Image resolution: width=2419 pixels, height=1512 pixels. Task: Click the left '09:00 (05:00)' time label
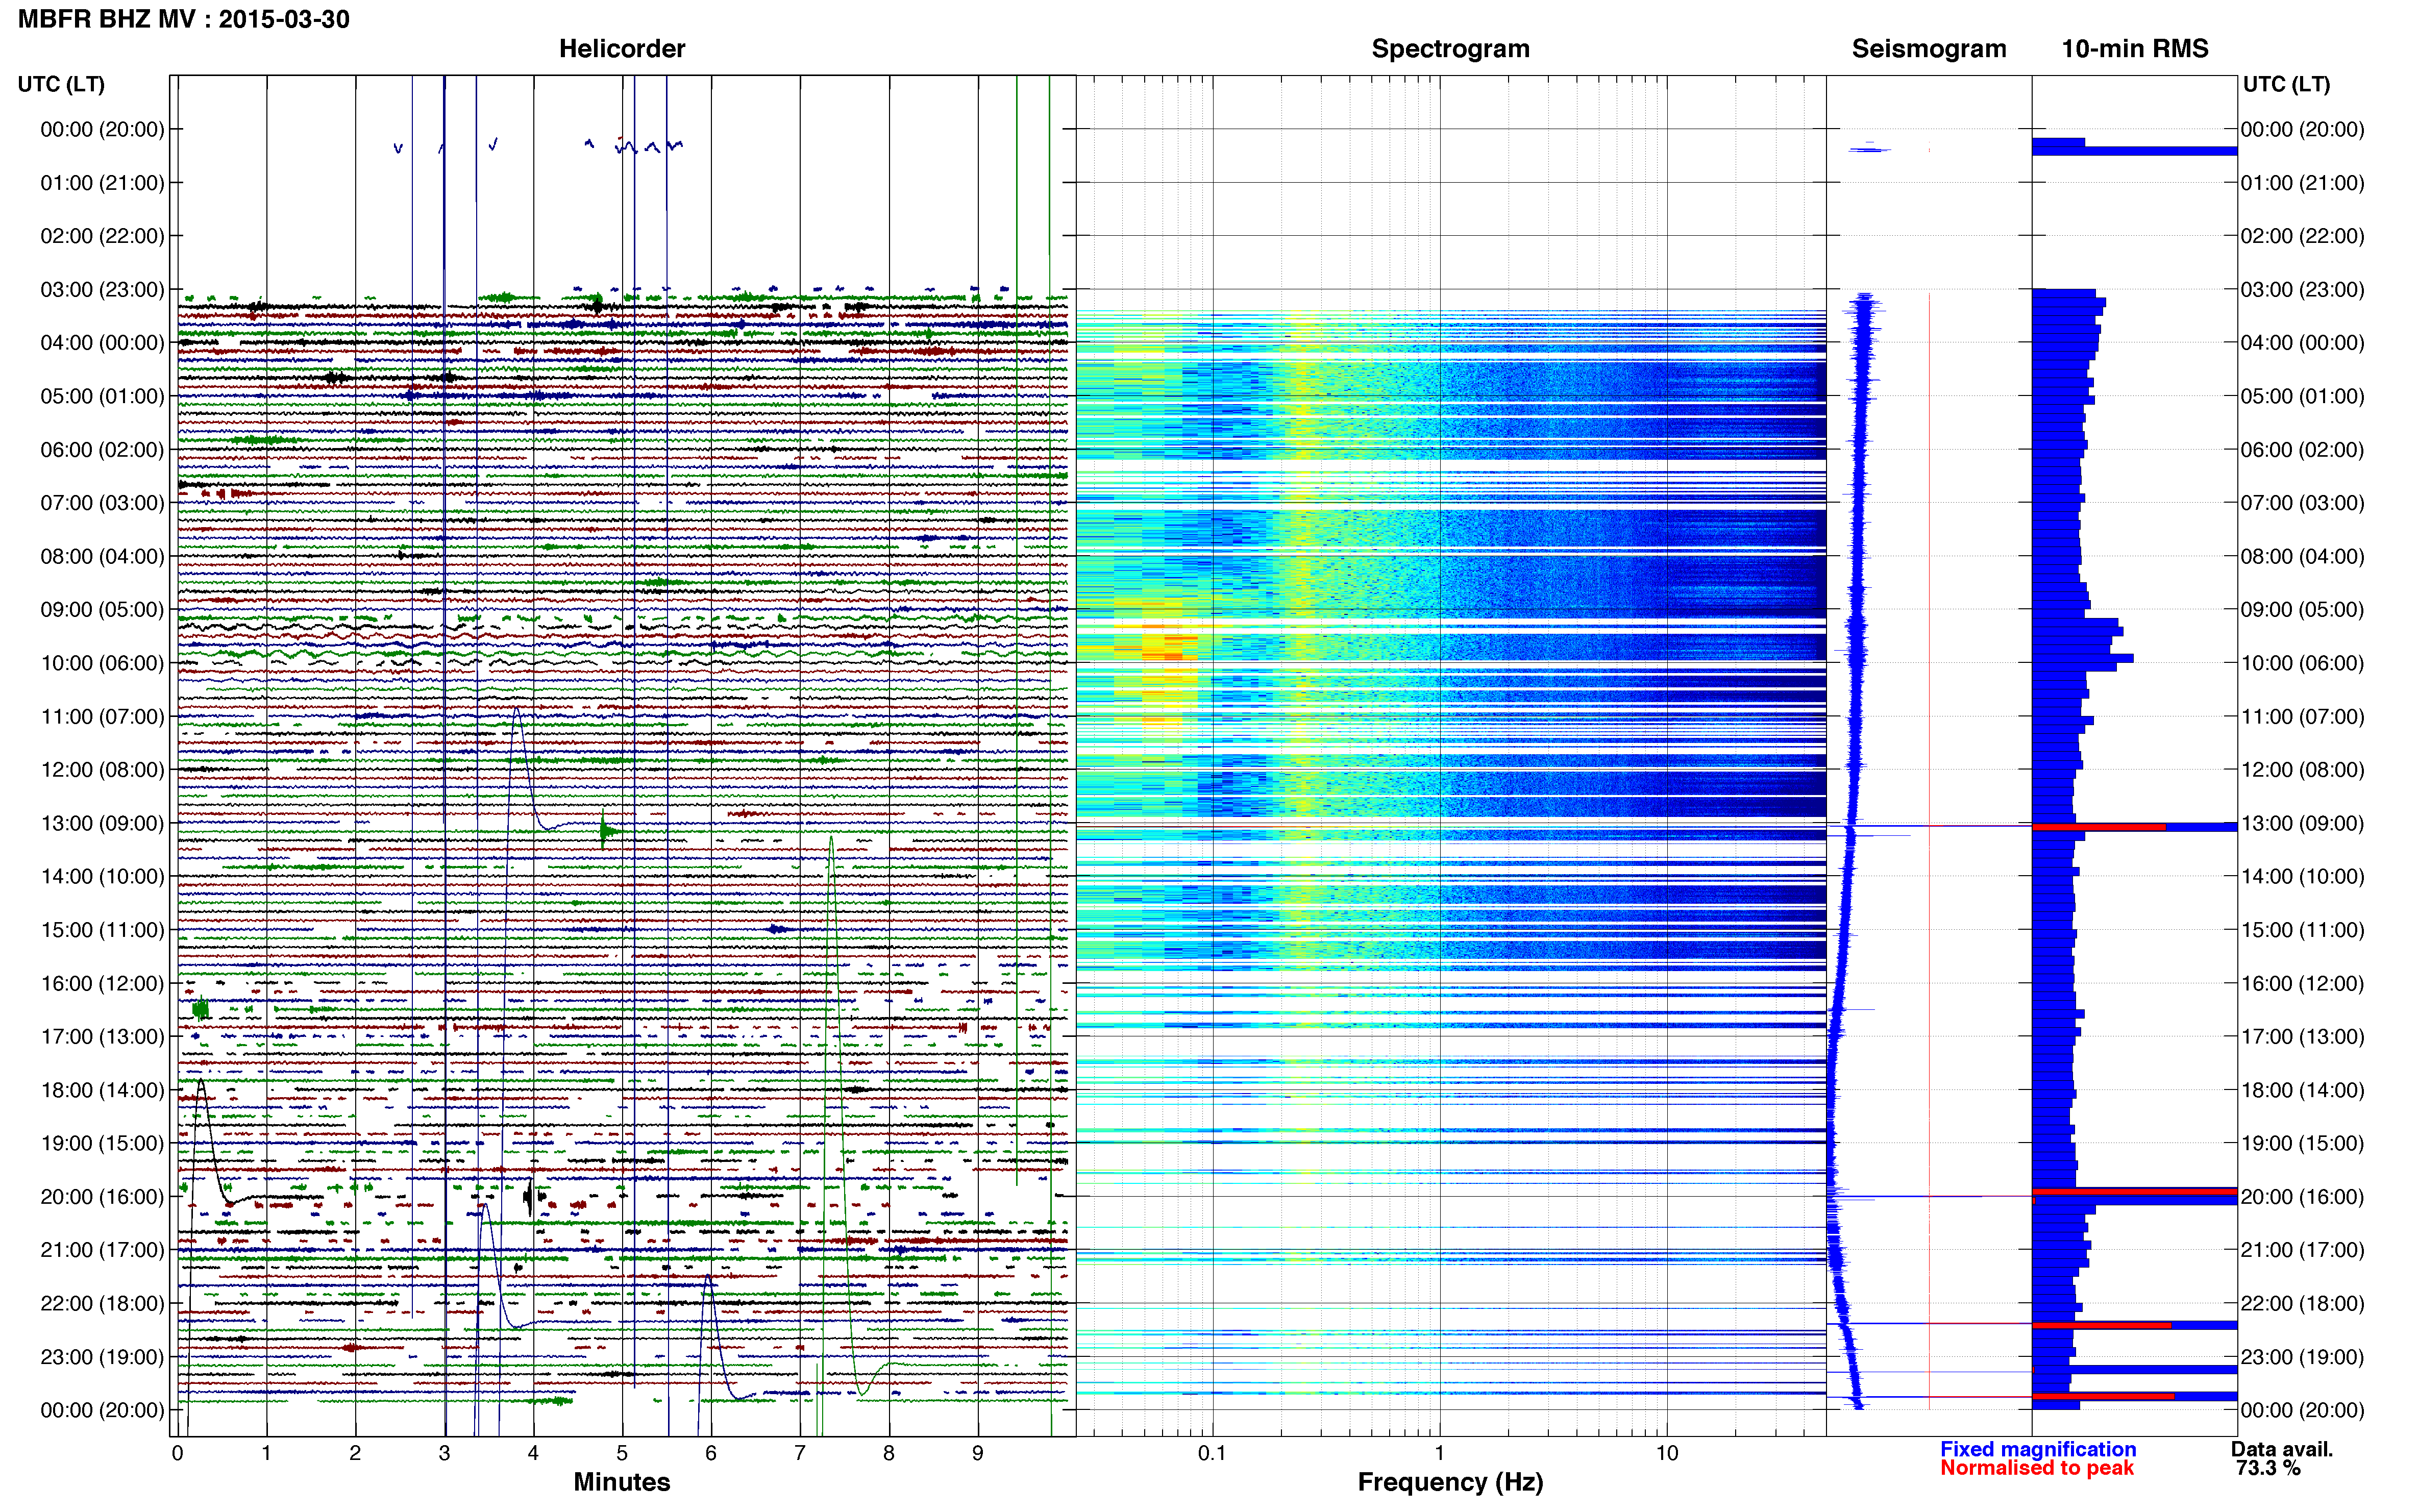click(x=102, y=609)
